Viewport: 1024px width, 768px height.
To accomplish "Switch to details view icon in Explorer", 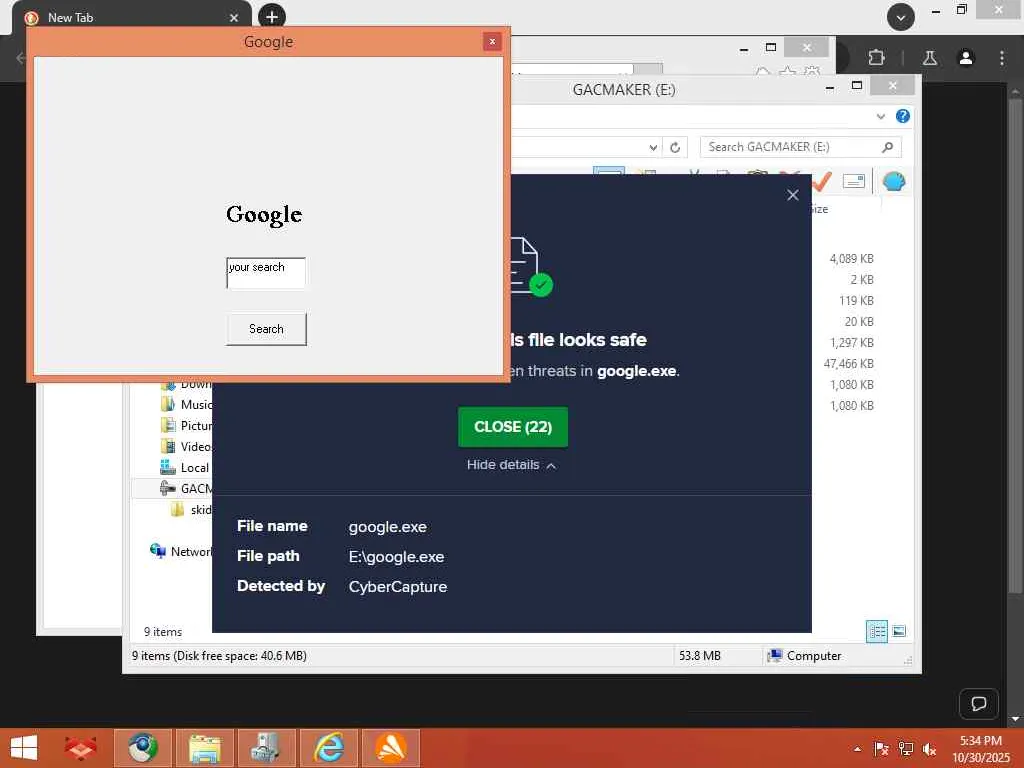I will click(876, 632).
